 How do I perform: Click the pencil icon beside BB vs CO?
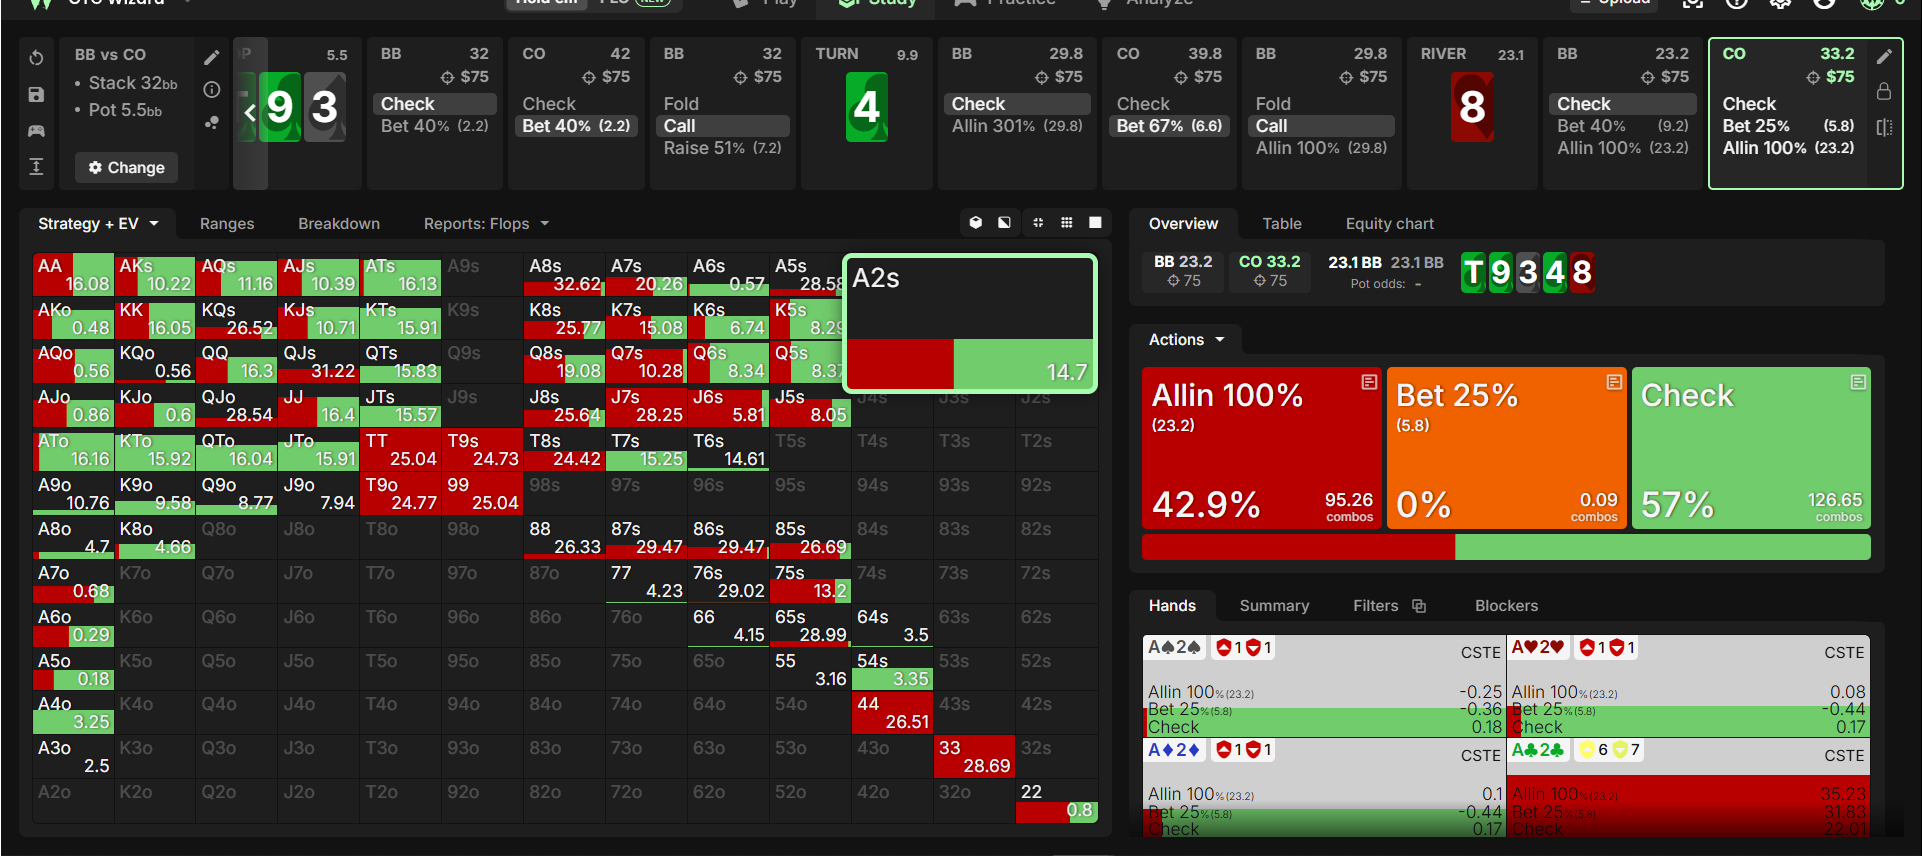tap(212, 57)
